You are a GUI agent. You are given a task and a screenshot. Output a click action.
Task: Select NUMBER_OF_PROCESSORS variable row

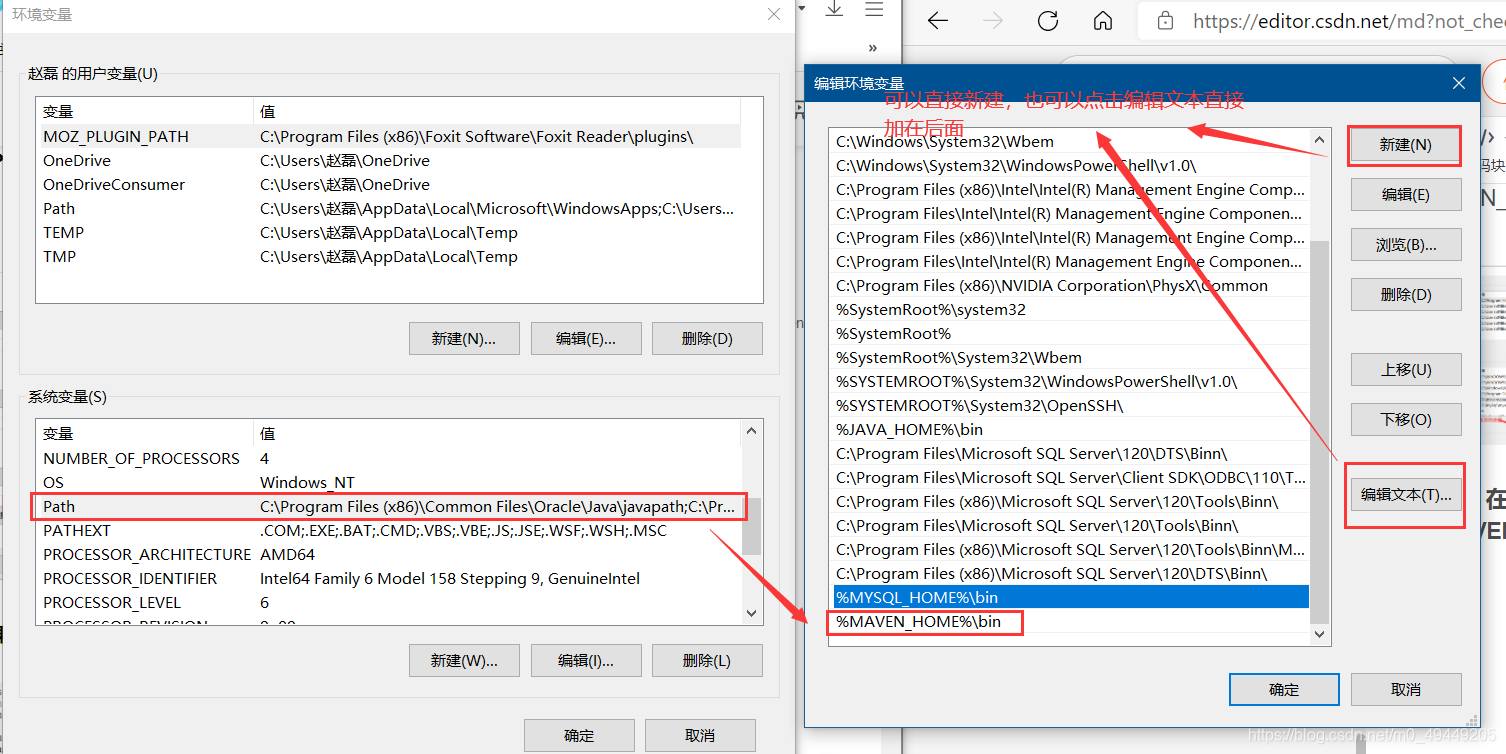coord(390,459)
